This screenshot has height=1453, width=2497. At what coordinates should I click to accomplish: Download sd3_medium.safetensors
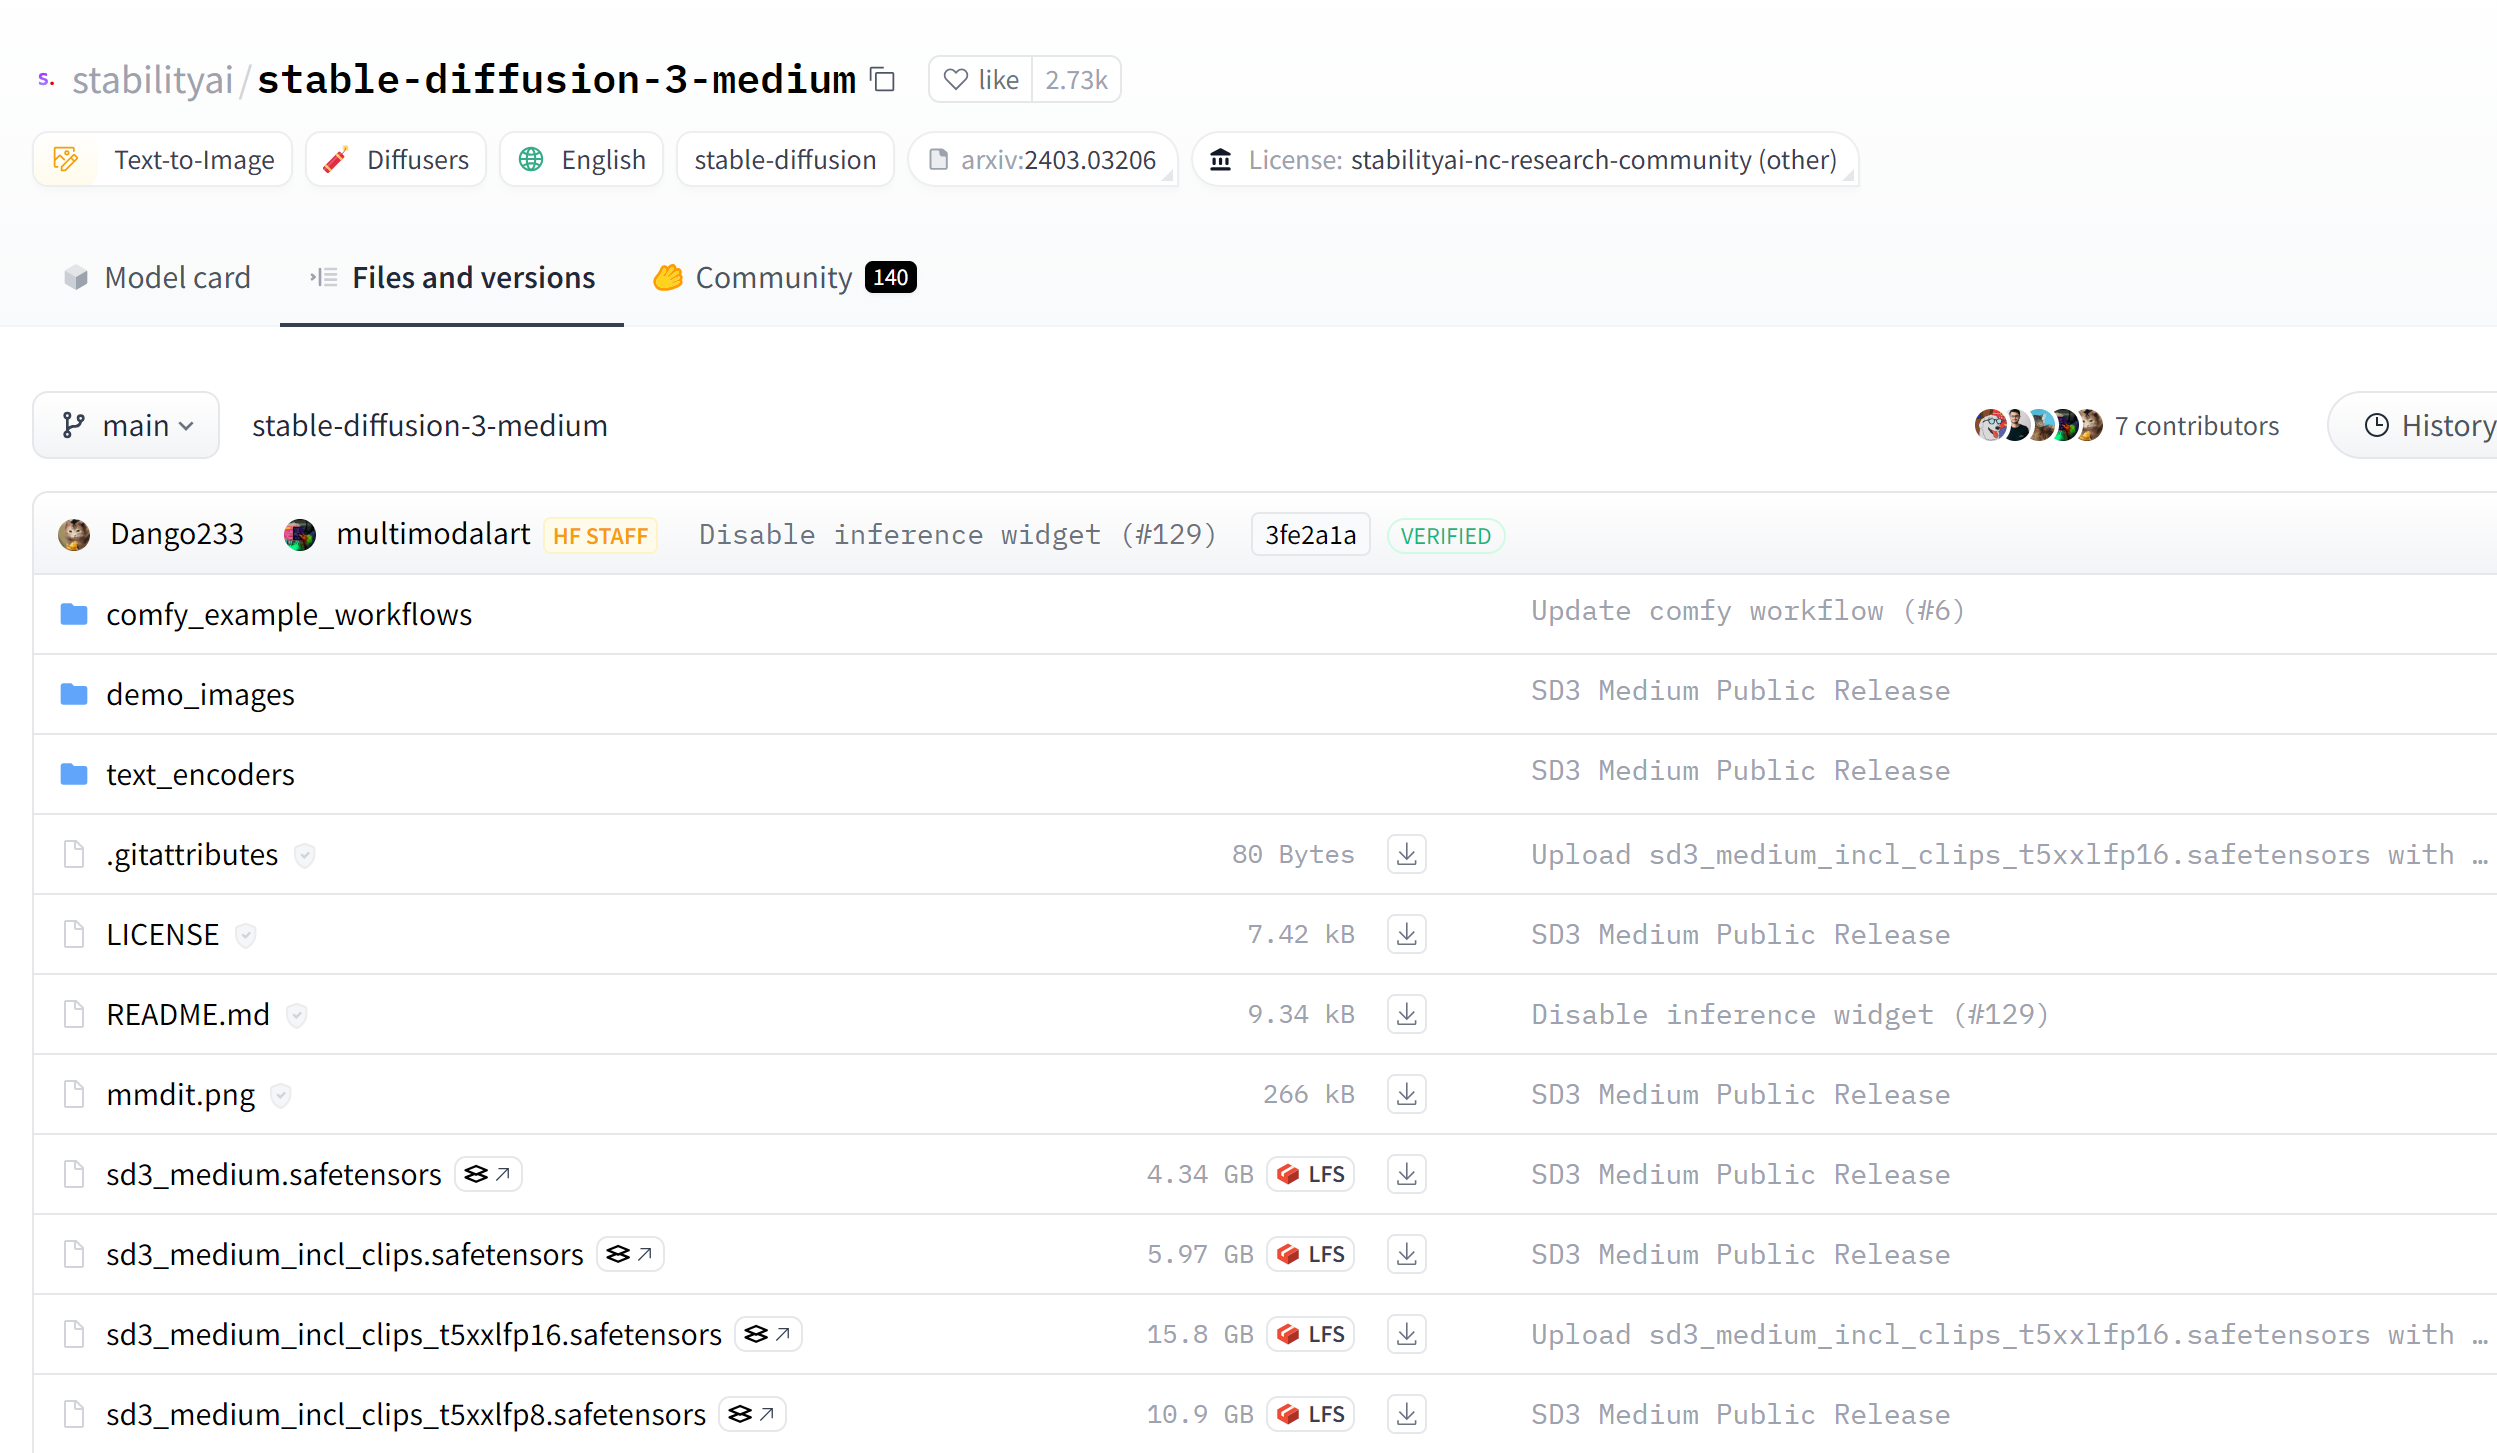(x=1406, y=1174)
